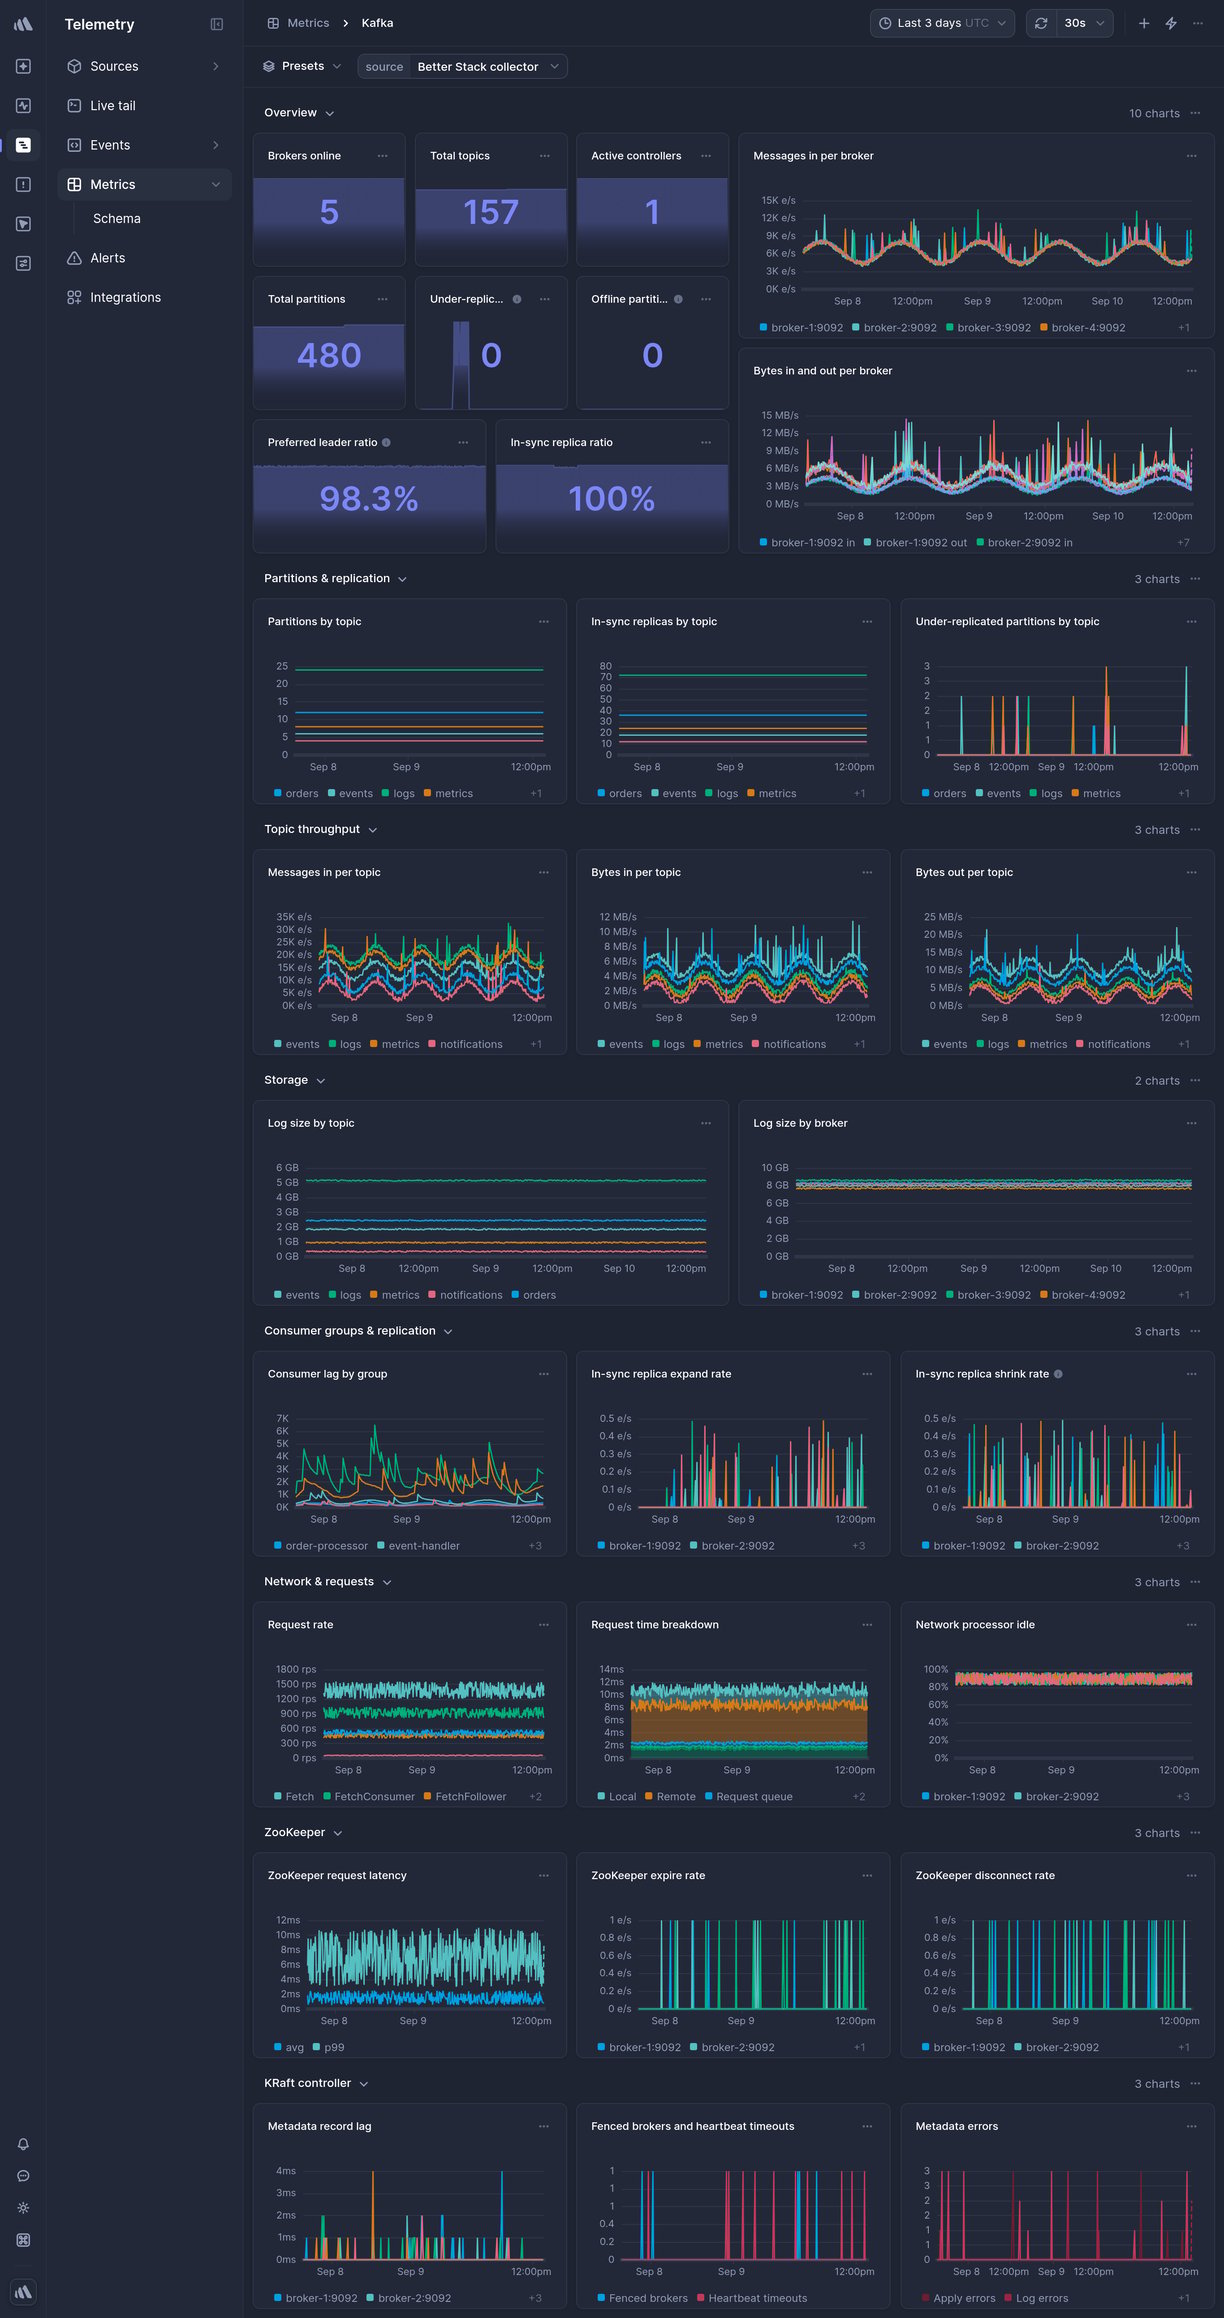Open Bytes in and out per broker menu
1224x2318 pixels.
tap(1192, 371)
